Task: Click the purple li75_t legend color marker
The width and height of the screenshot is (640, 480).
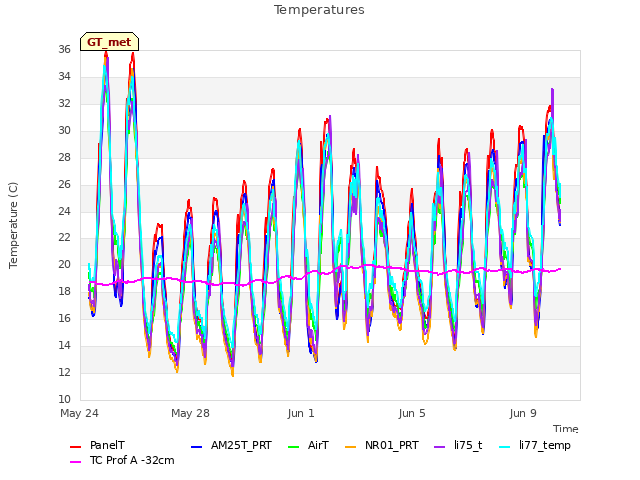Action: (440, 447)
